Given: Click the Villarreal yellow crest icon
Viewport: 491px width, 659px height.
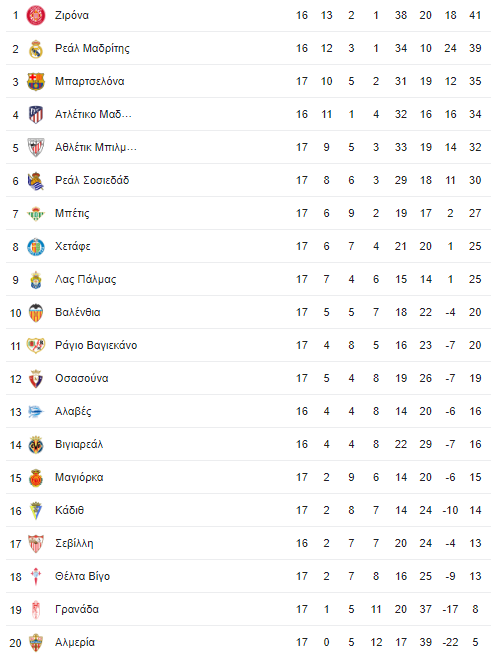Looking at the screenshot, I should pyautogui.click(x=36, y=445).
